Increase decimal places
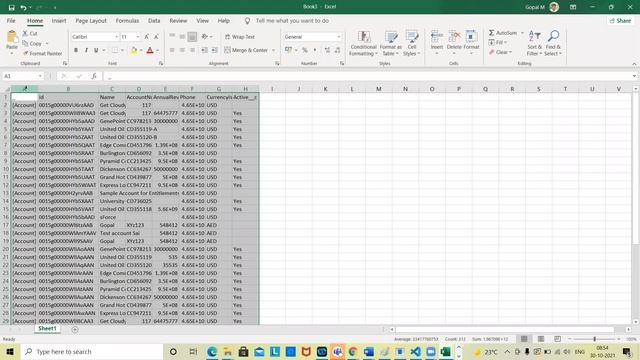Viewport: 640px width, 360px height. tap(327, 50)
